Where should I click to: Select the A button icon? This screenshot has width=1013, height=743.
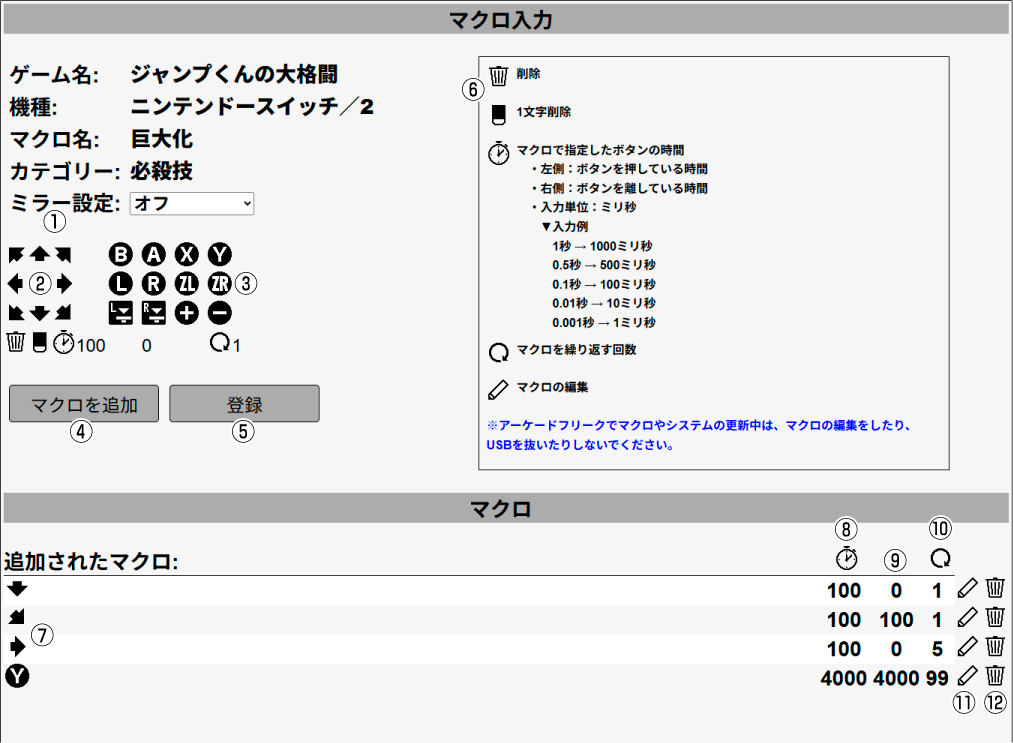click(151, 254)
